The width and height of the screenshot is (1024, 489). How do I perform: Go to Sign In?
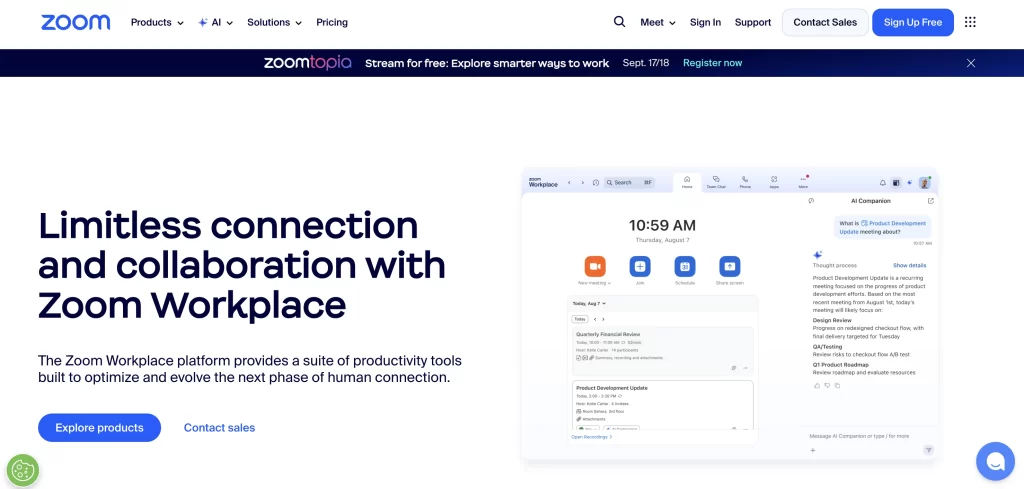pos(705,22)
